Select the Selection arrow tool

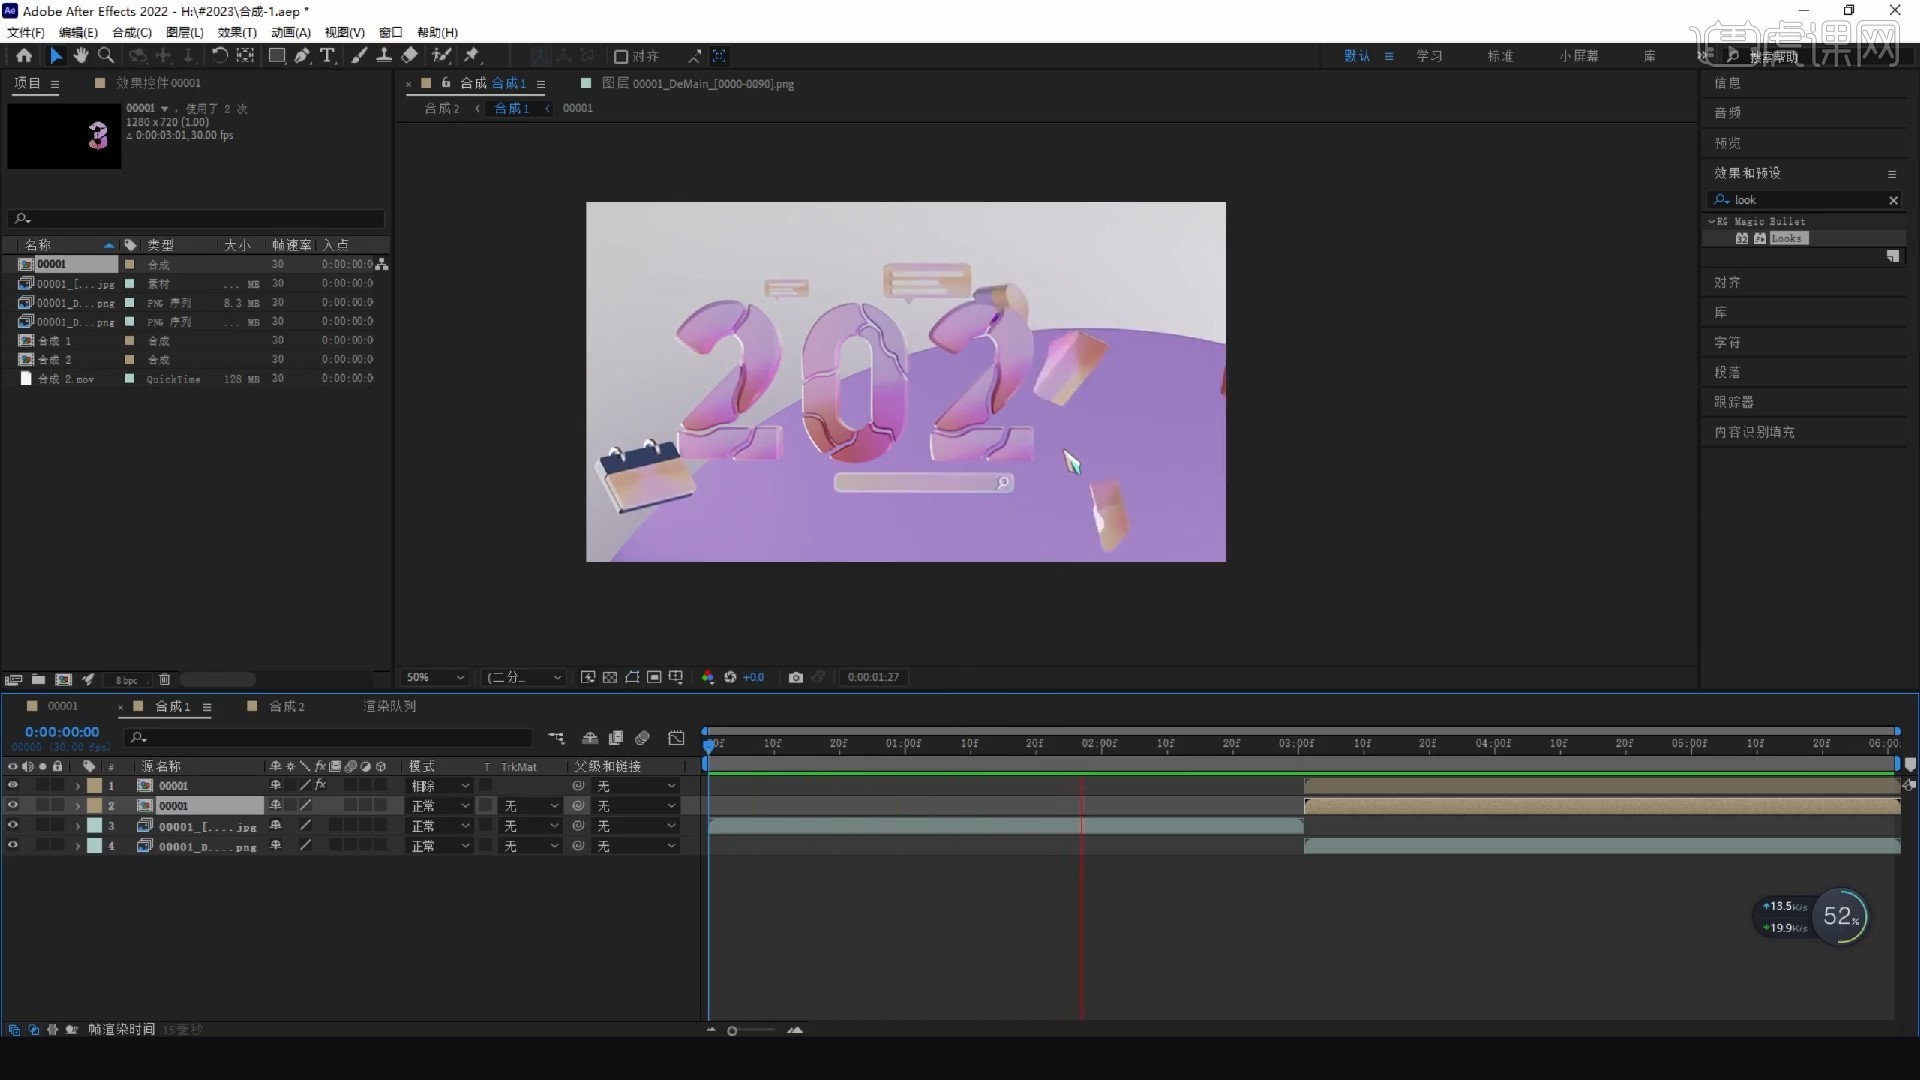[x=56, y=56]
